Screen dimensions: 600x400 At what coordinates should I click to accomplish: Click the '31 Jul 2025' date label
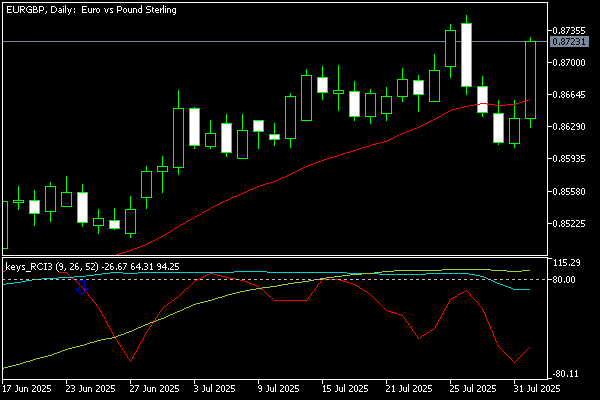pyautogui.click(x=536, y=389)
